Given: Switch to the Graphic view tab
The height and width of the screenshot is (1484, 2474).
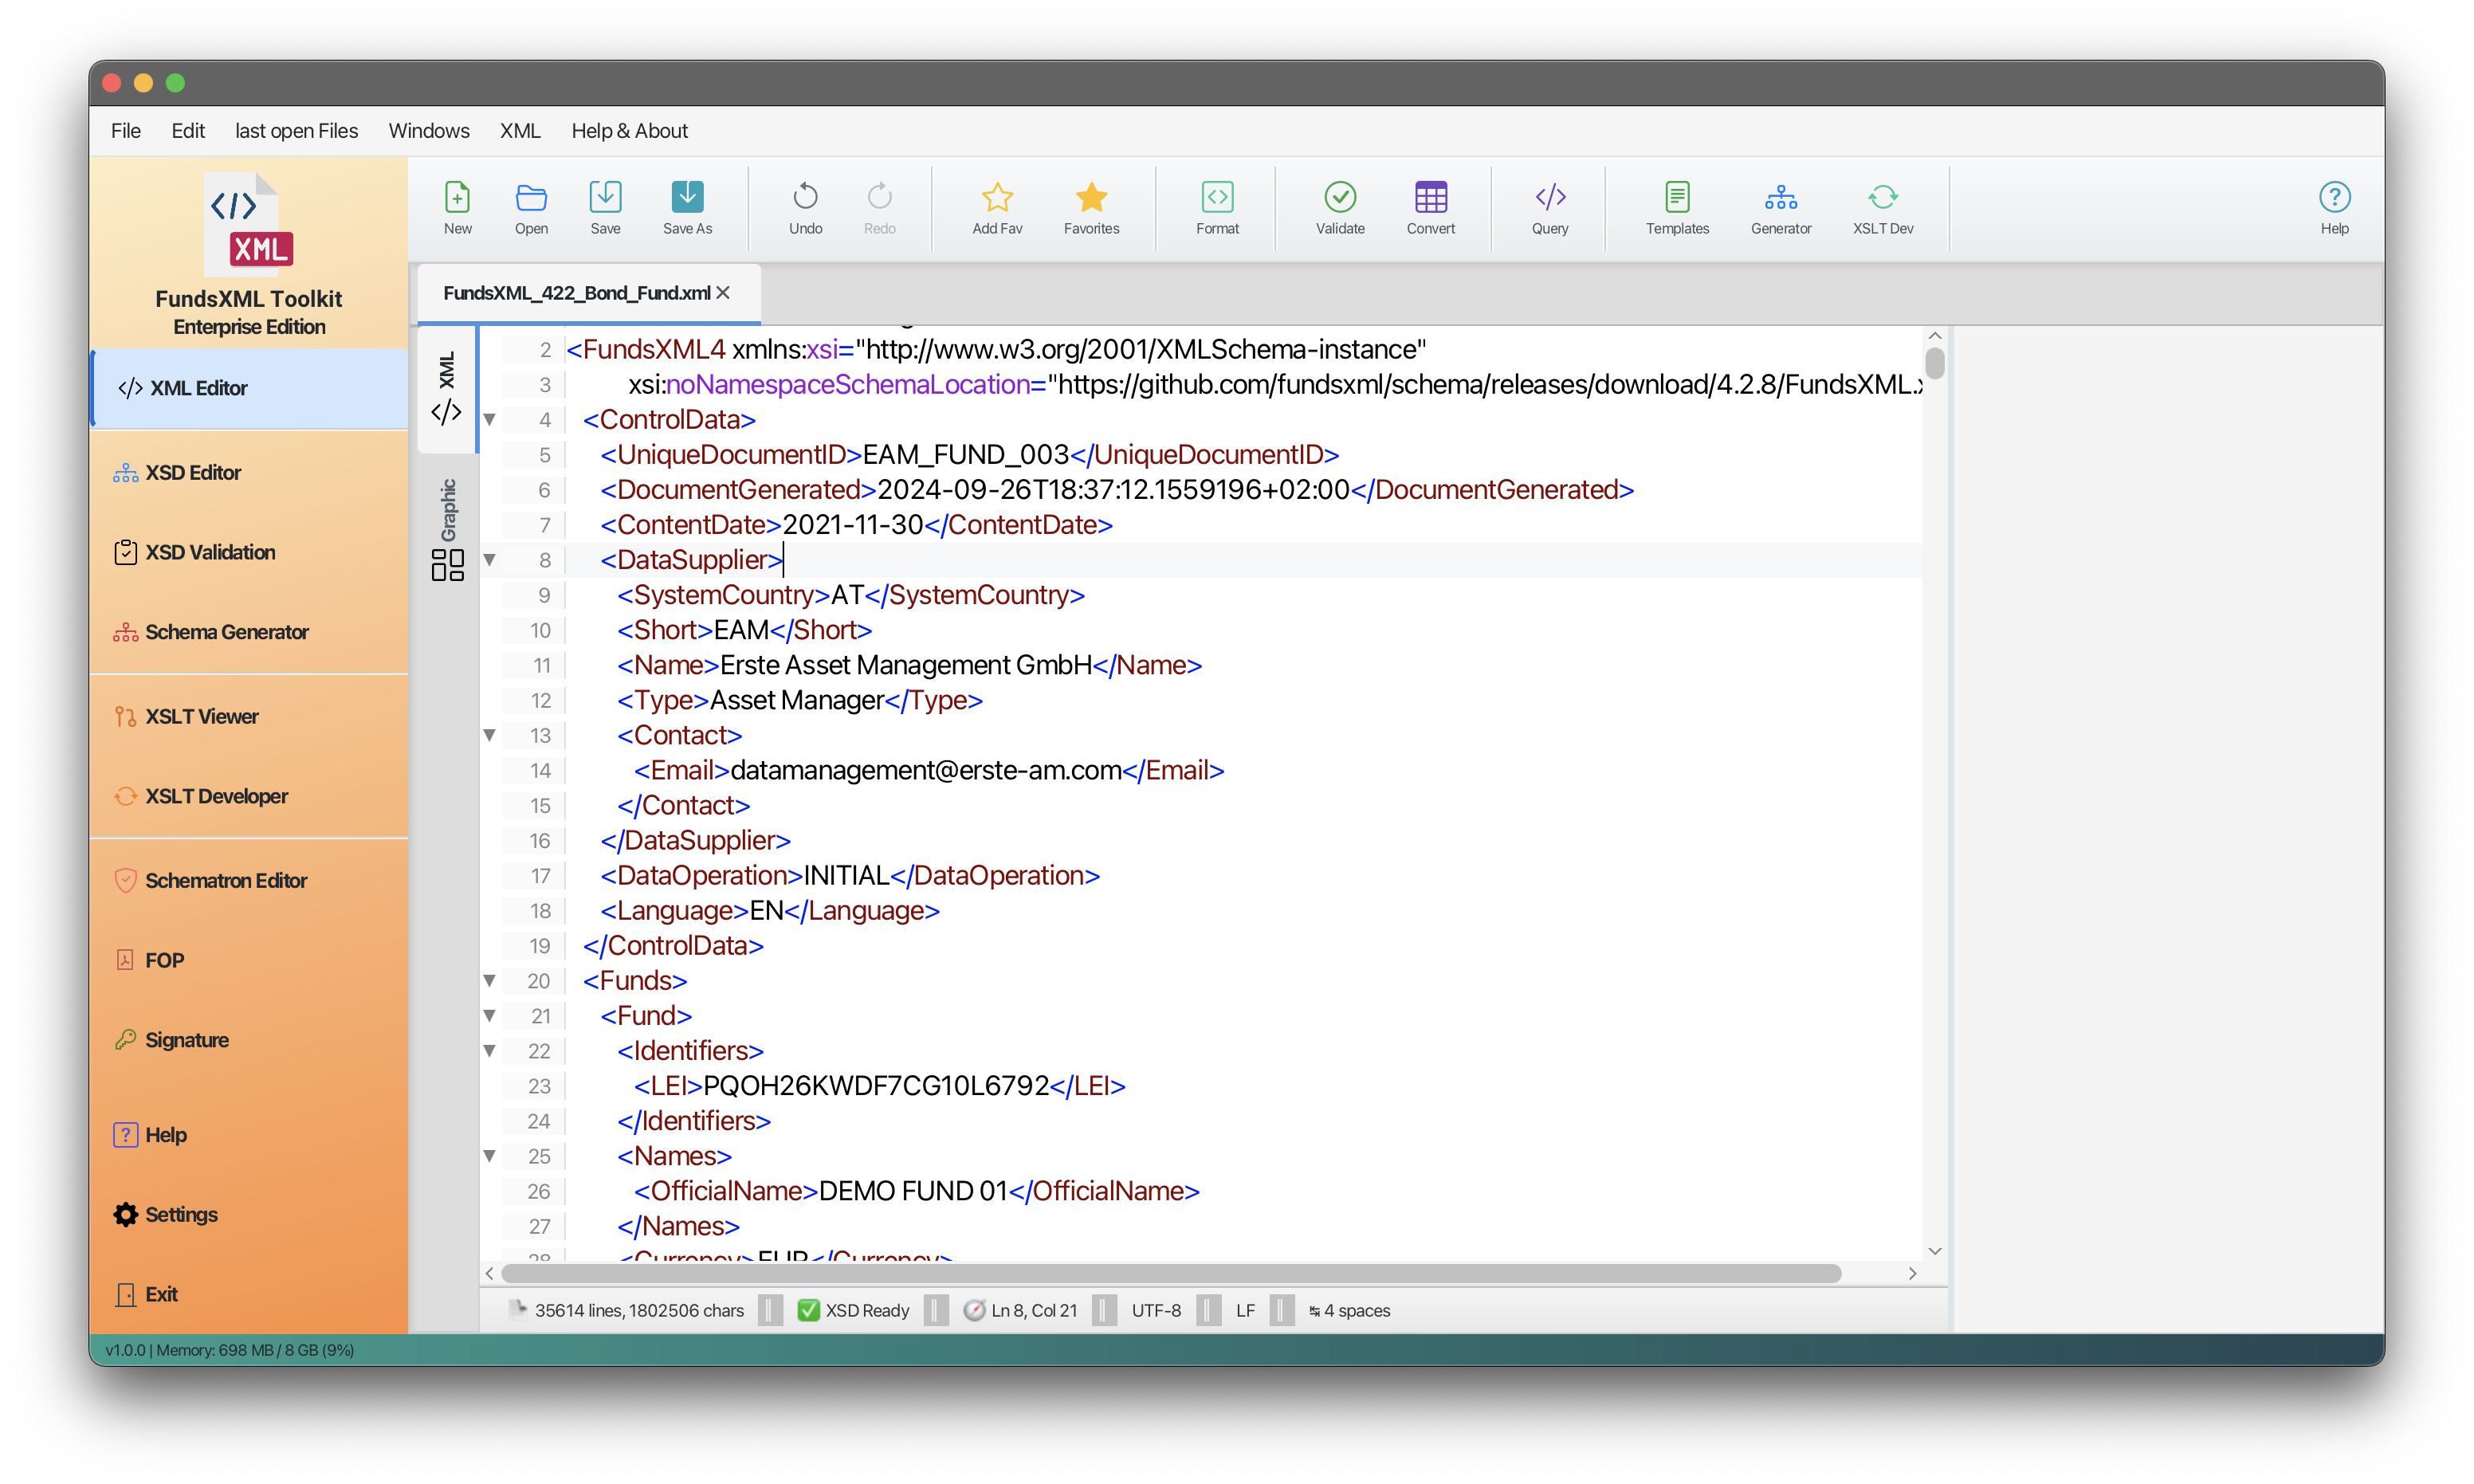Looking at the screenshot, I should (x=447, y=528).
